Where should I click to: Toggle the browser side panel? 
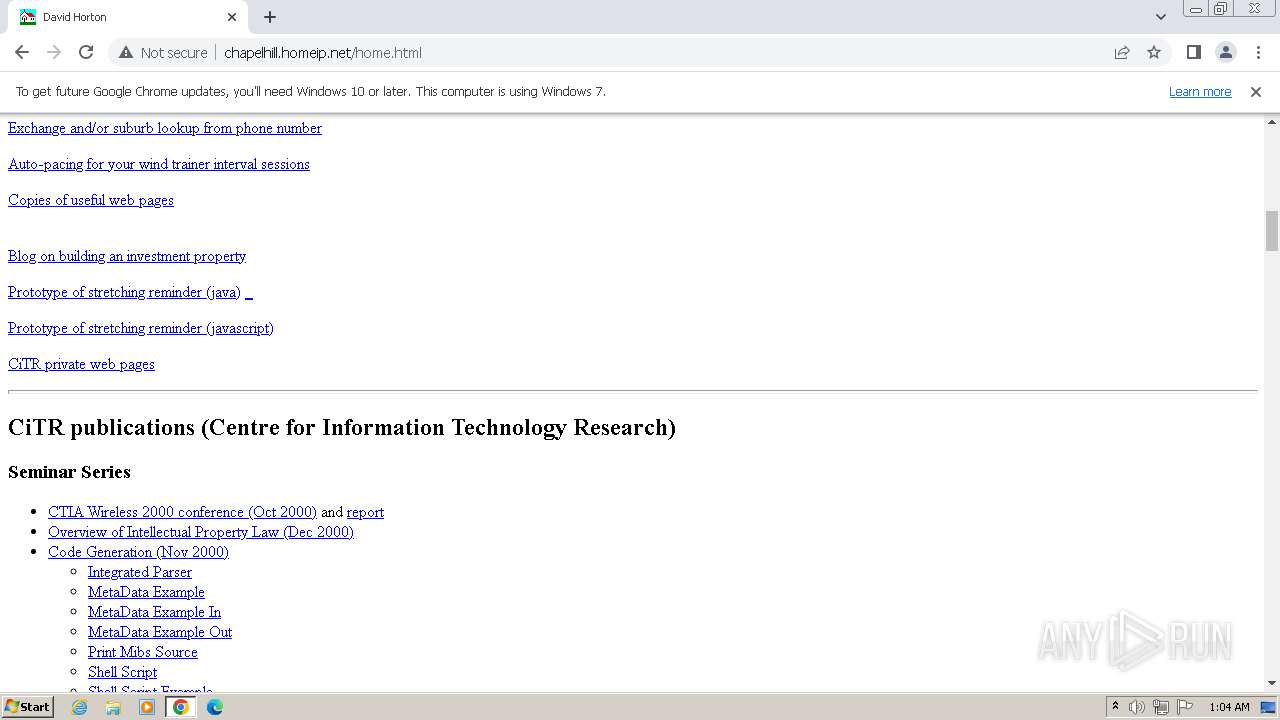point(1193,52)
